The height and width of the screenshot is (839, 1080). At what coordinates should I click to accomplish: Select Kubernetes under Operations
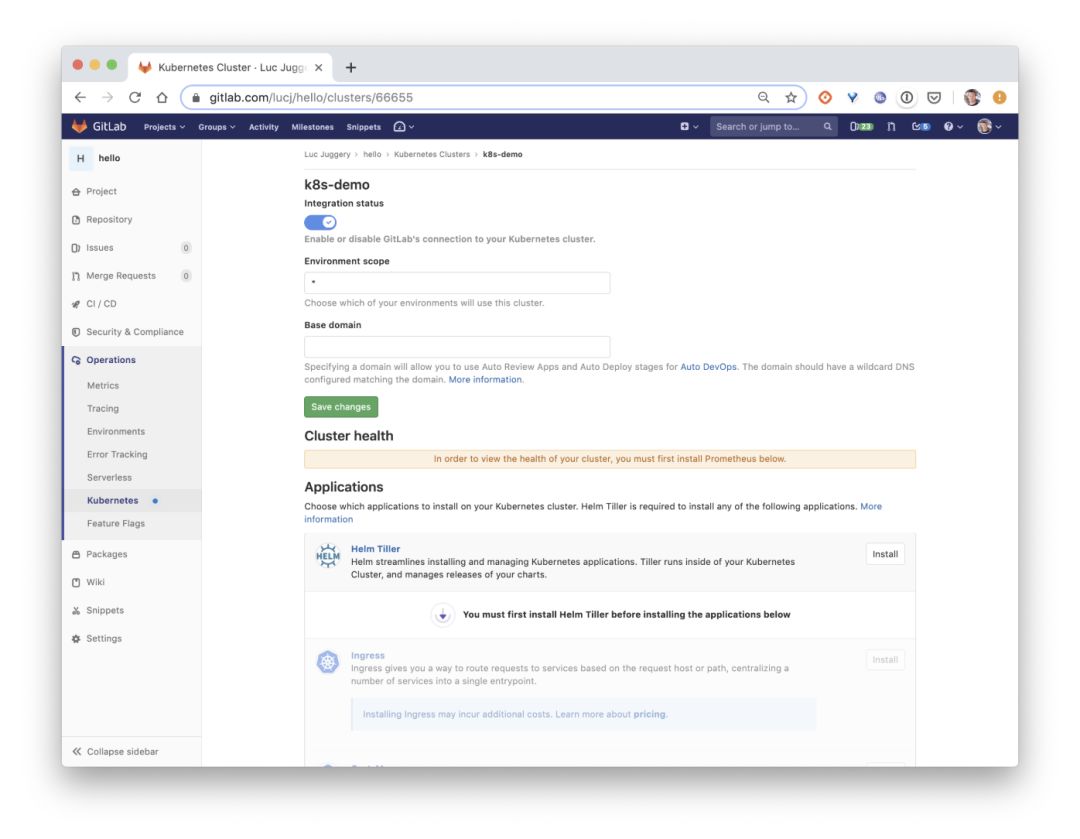pos(112,501)
